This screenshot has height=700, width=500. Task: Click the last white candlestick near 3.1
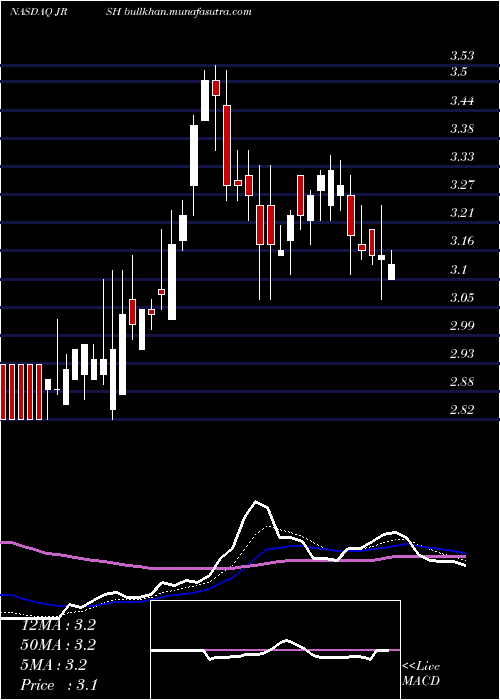392,271
